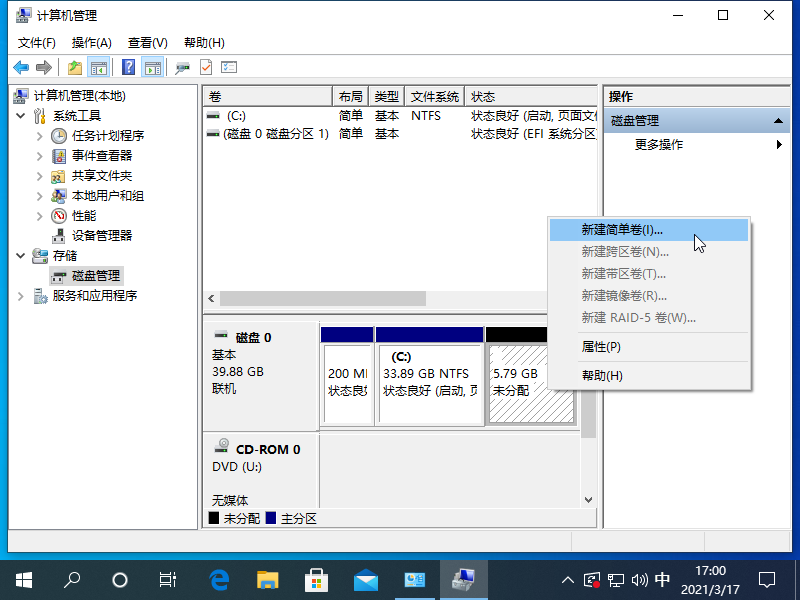Open the 查看(V) menu
The width and height of the screenshot is (800, 600).
(x=146, y=42)
